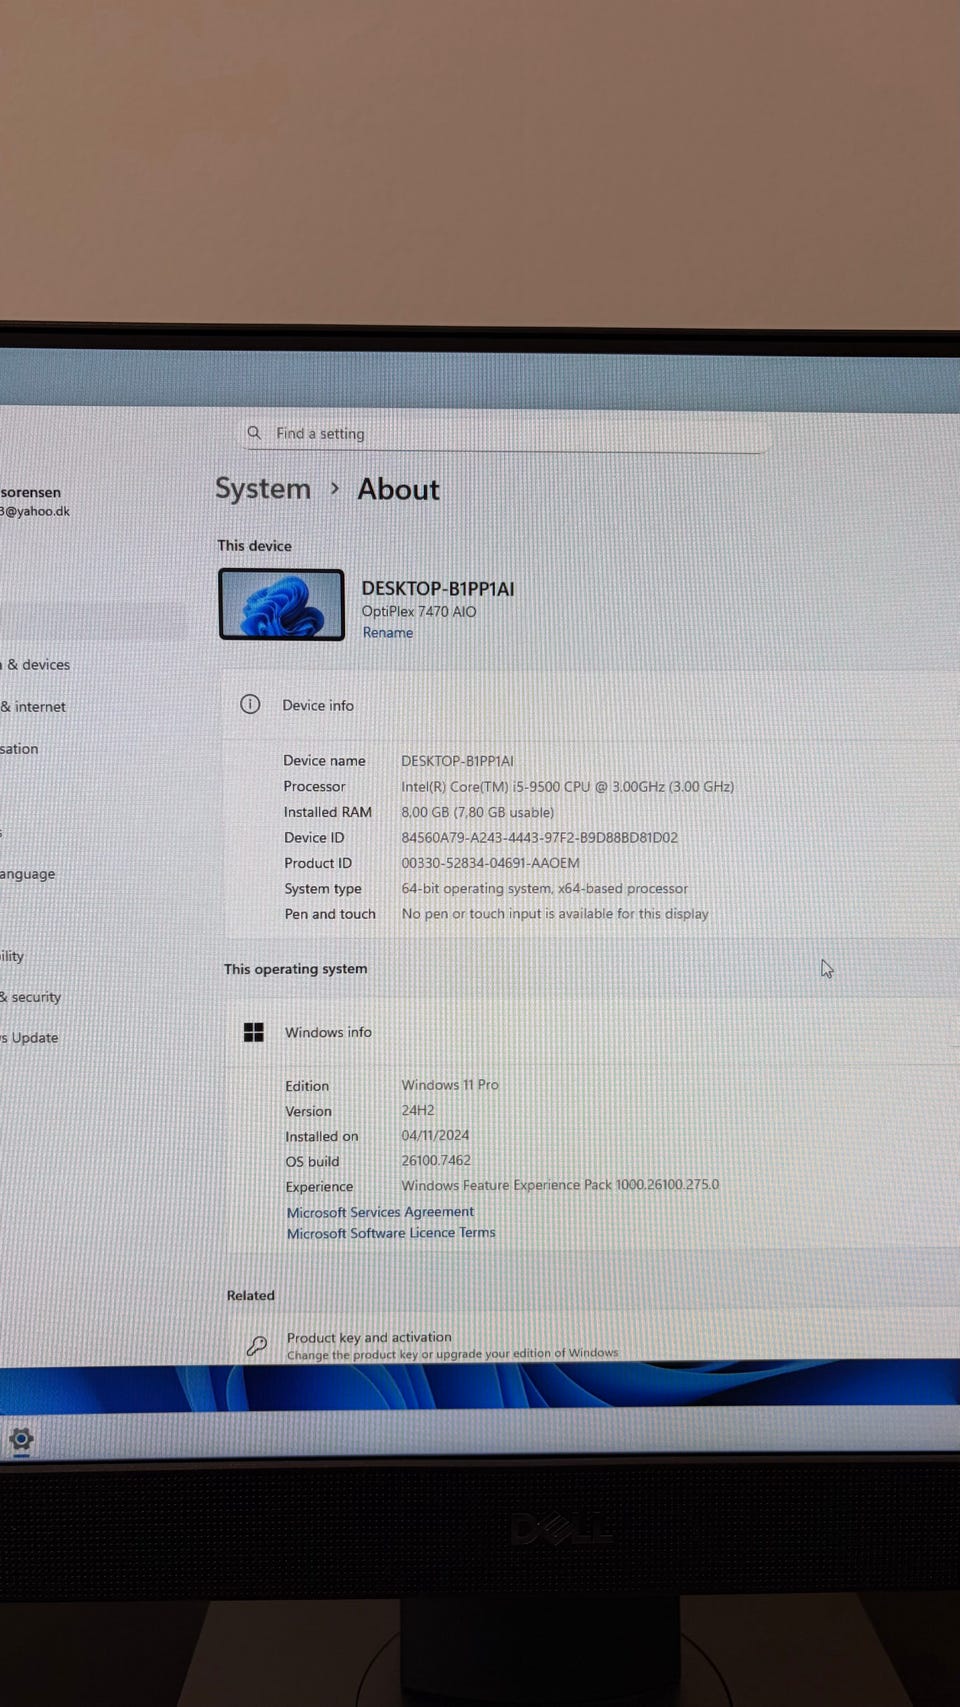Go back to System via breadcrumb

click(x=263, y=488)
